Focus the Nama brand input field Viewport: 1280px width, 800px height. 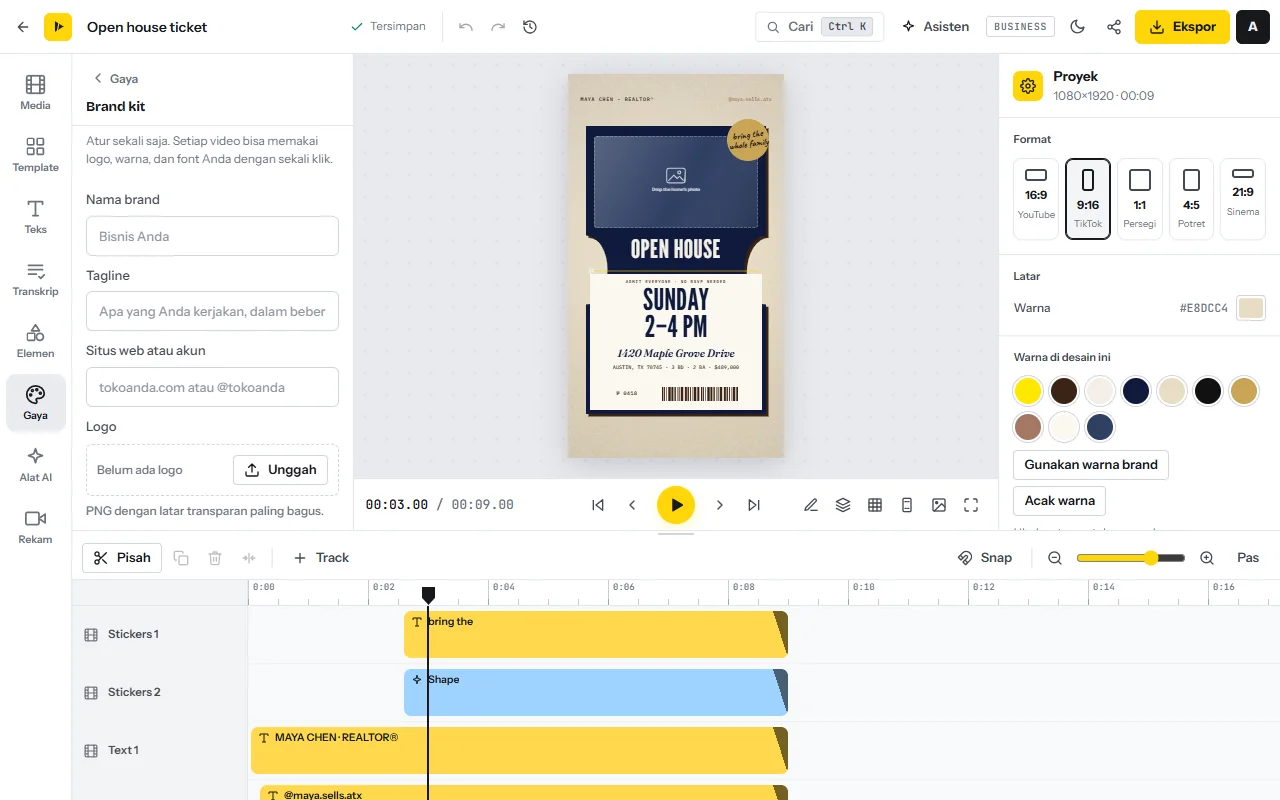tap(212, 236)
